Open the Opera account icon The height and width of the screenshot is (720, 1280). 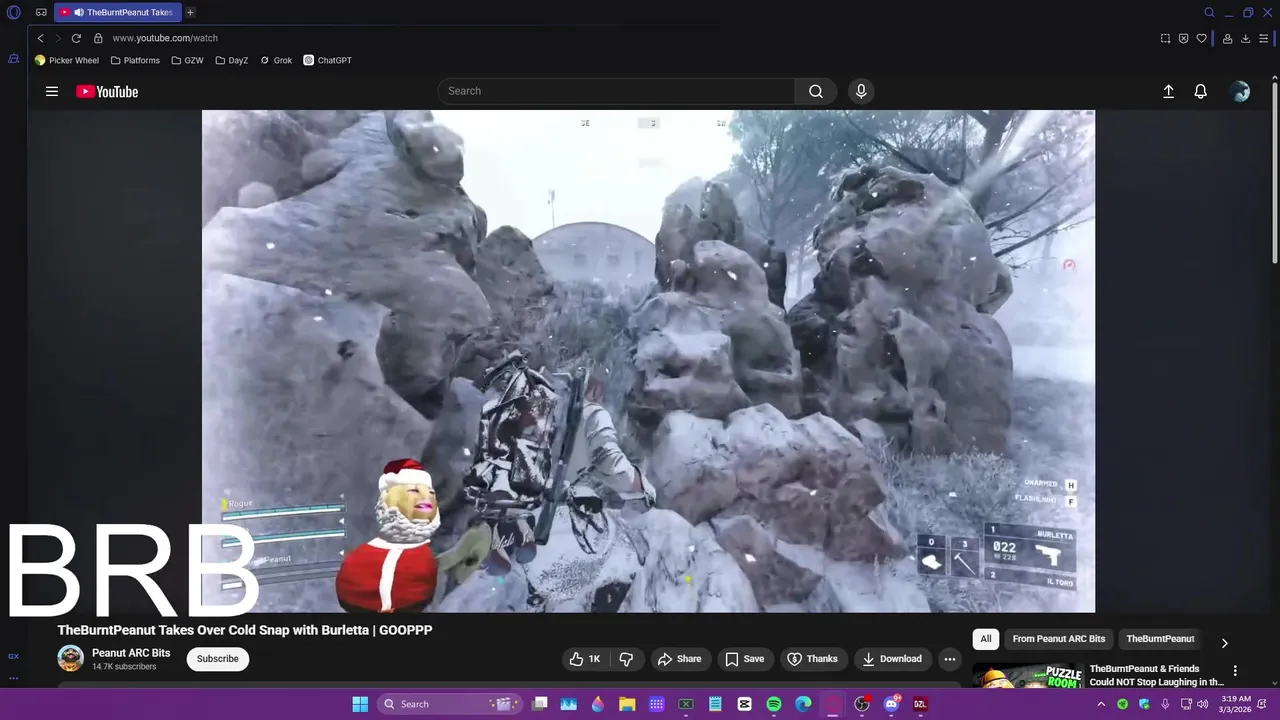click(x=1227, y=38)
